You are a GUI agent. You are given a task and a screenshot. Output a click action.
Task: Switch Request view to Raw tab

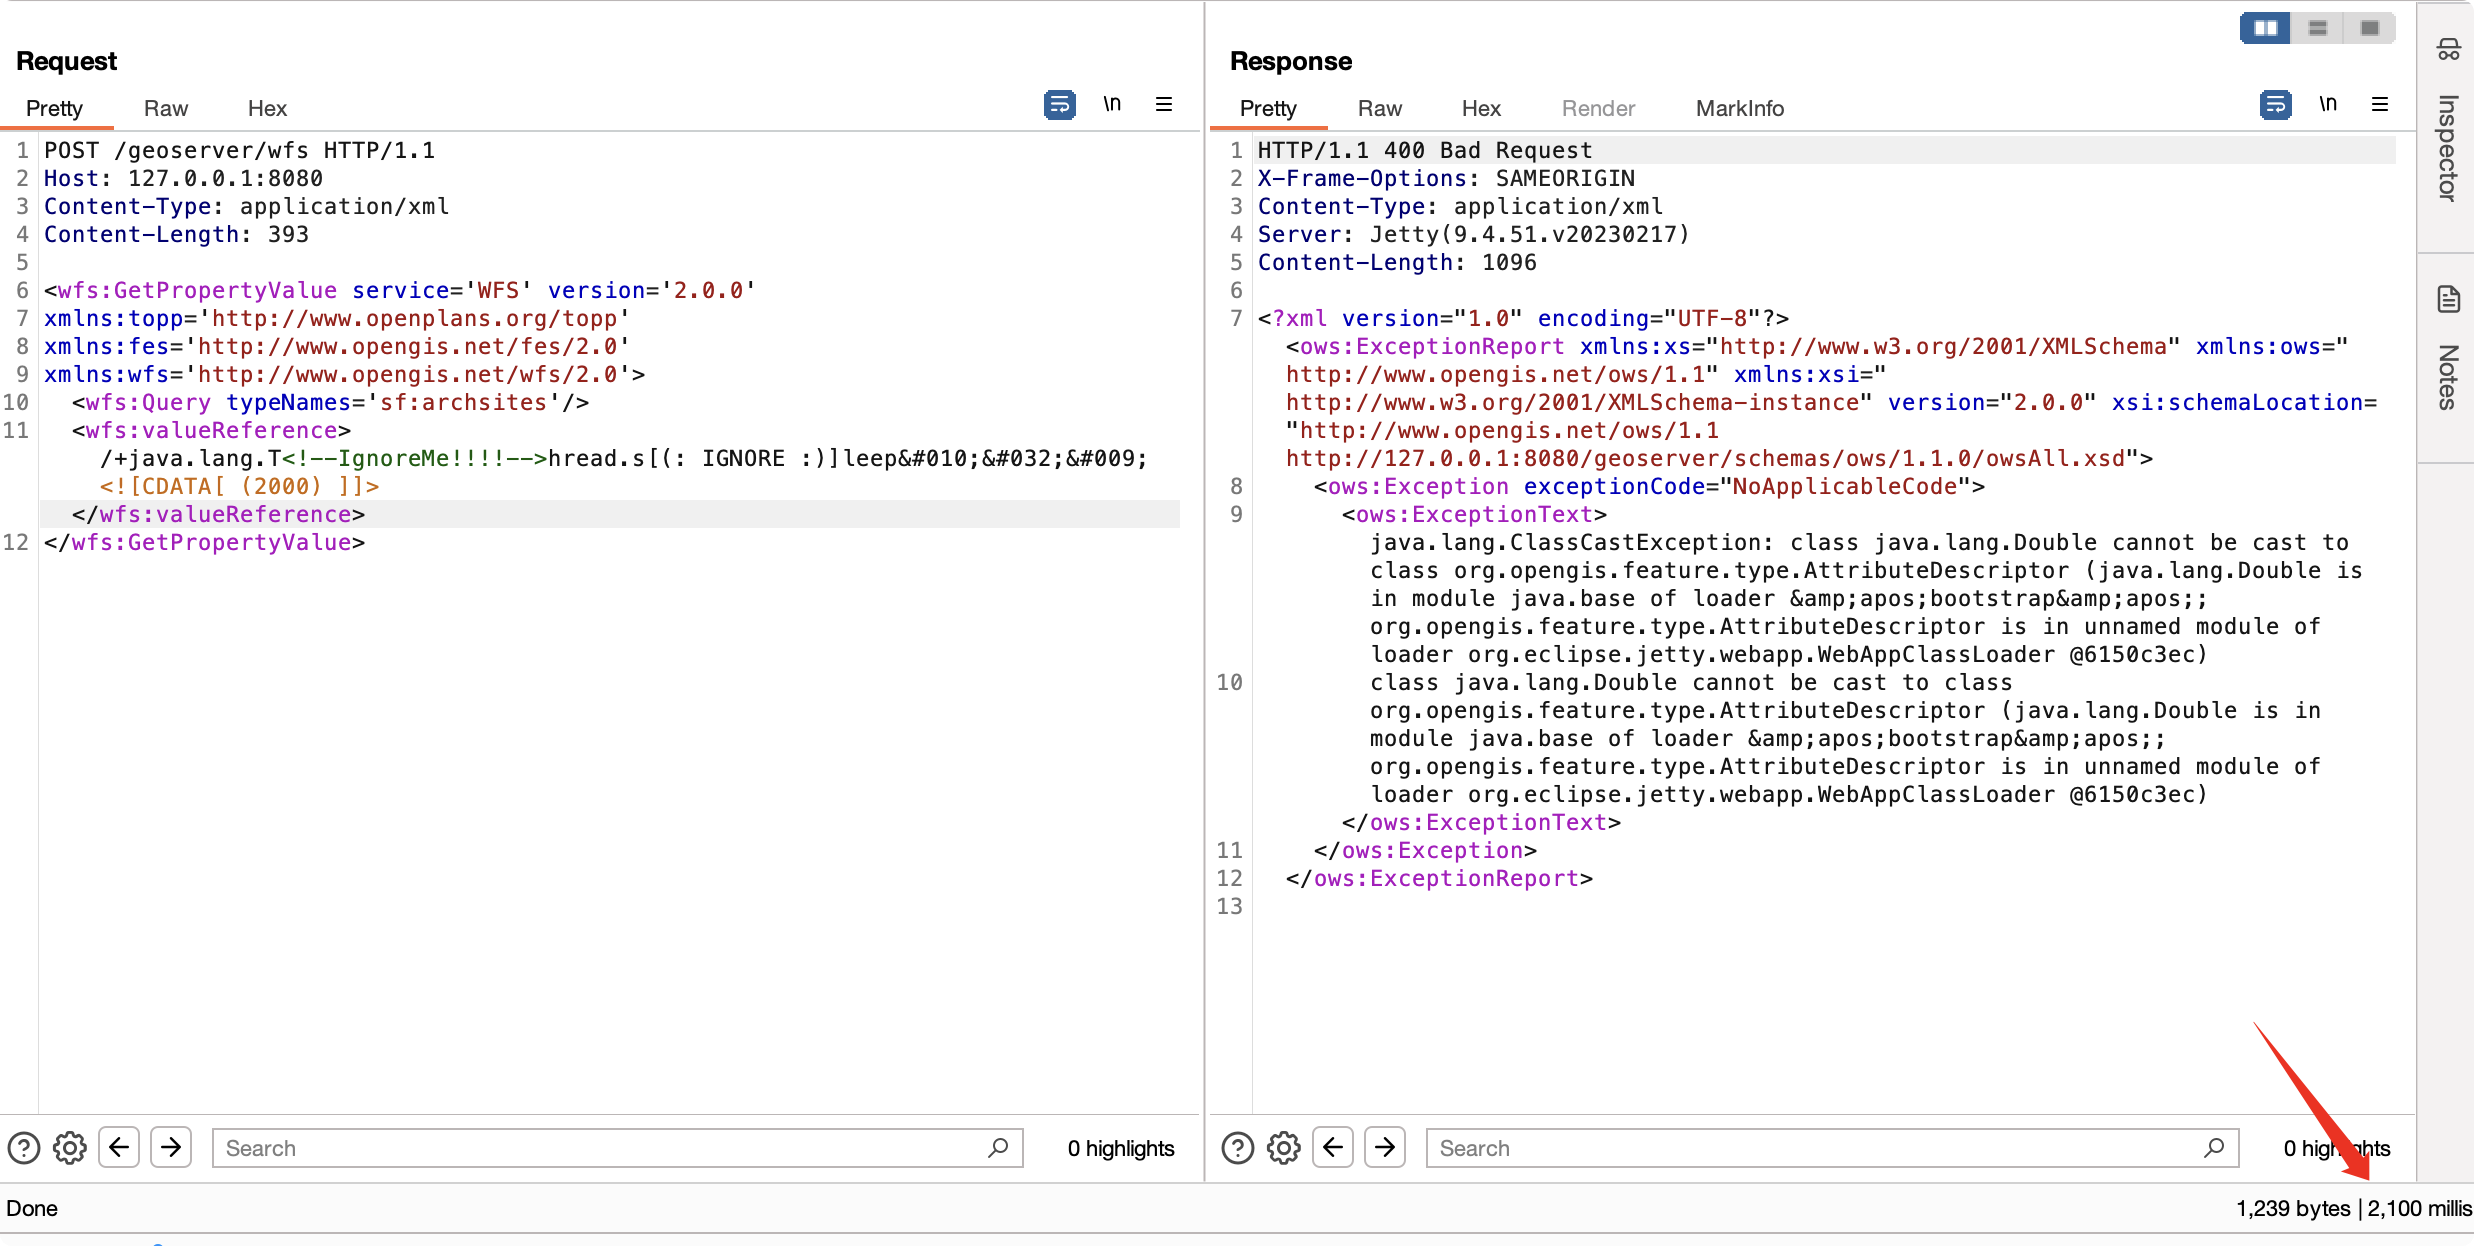pyautogui.click(x=165, y=108)
